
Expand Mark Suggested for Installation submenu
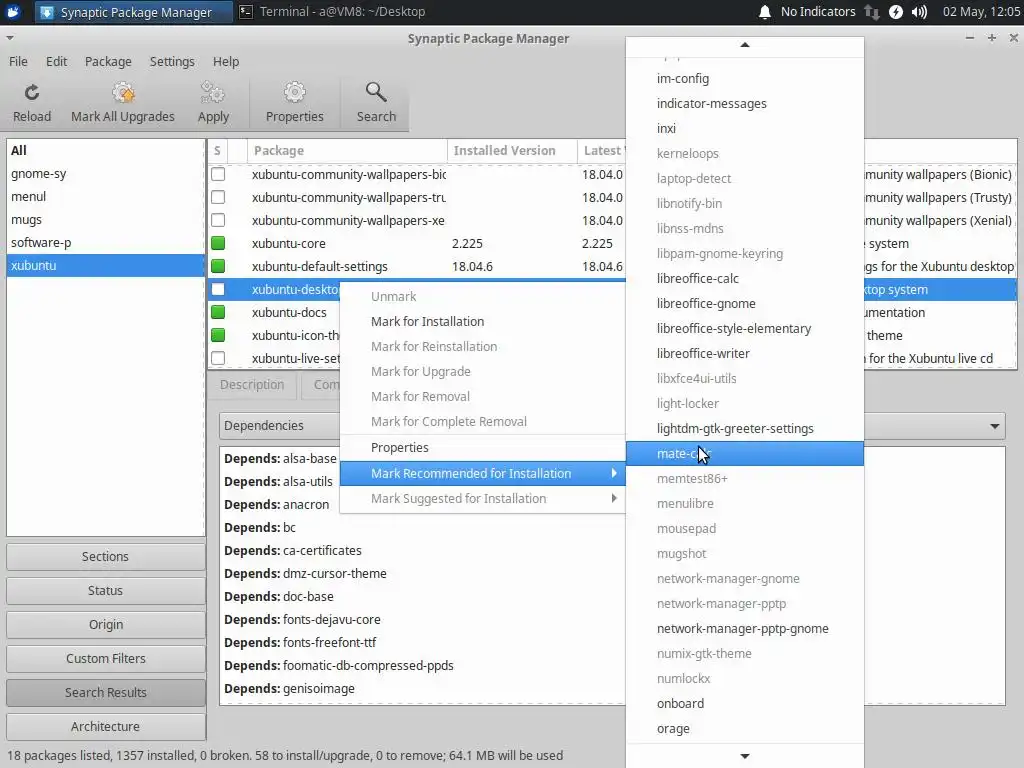pos(483,498)
